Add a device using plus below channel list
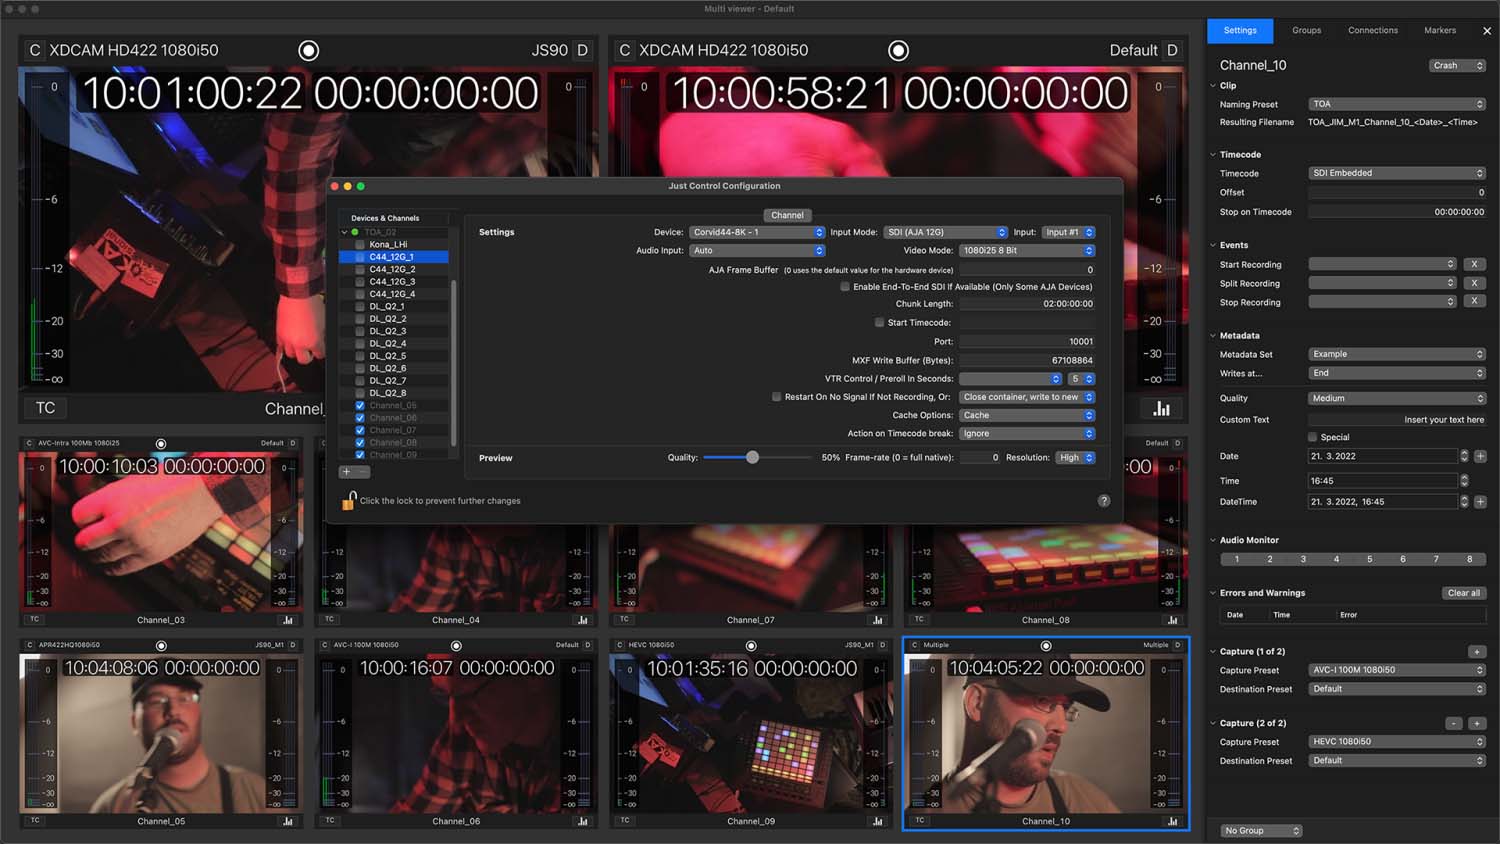This screenshot has height=844, width=1500. (x=346, y=472)
